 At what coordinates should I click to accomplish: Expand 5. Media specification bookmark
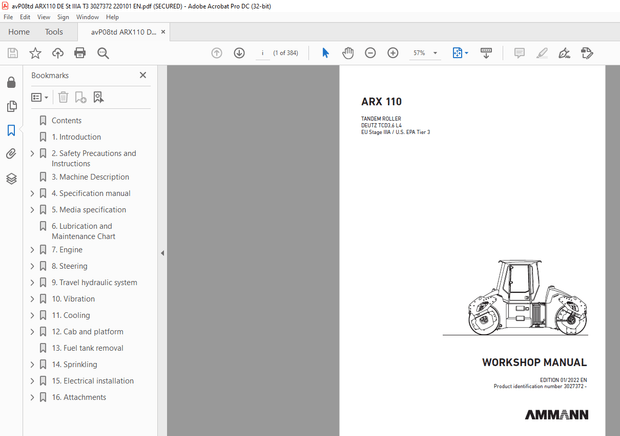pyautogui.click(x=32, y=210)
